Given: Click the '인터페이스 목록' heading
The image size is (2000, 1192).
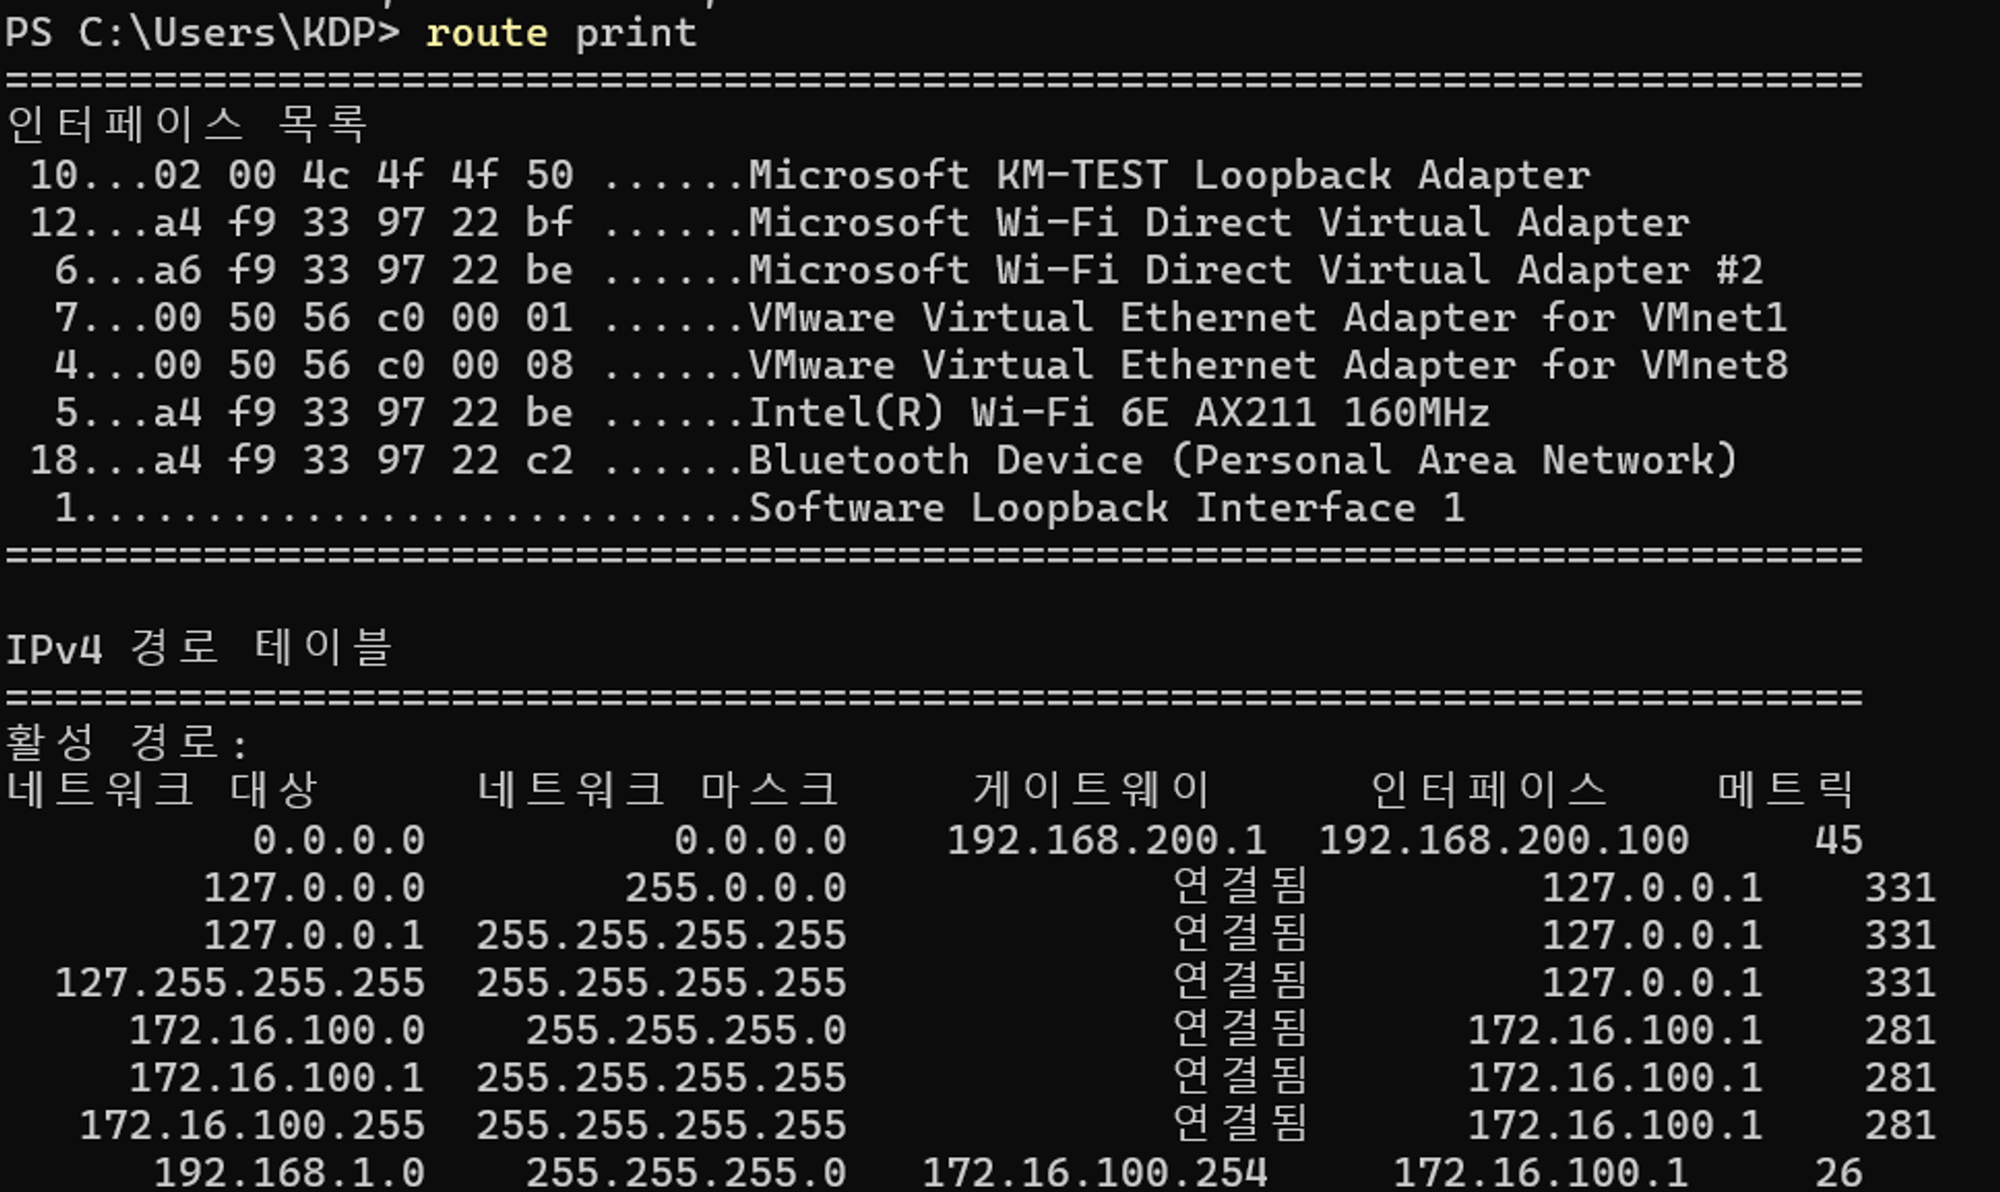Looking at the screenshot, I should (x=187, y=125).
